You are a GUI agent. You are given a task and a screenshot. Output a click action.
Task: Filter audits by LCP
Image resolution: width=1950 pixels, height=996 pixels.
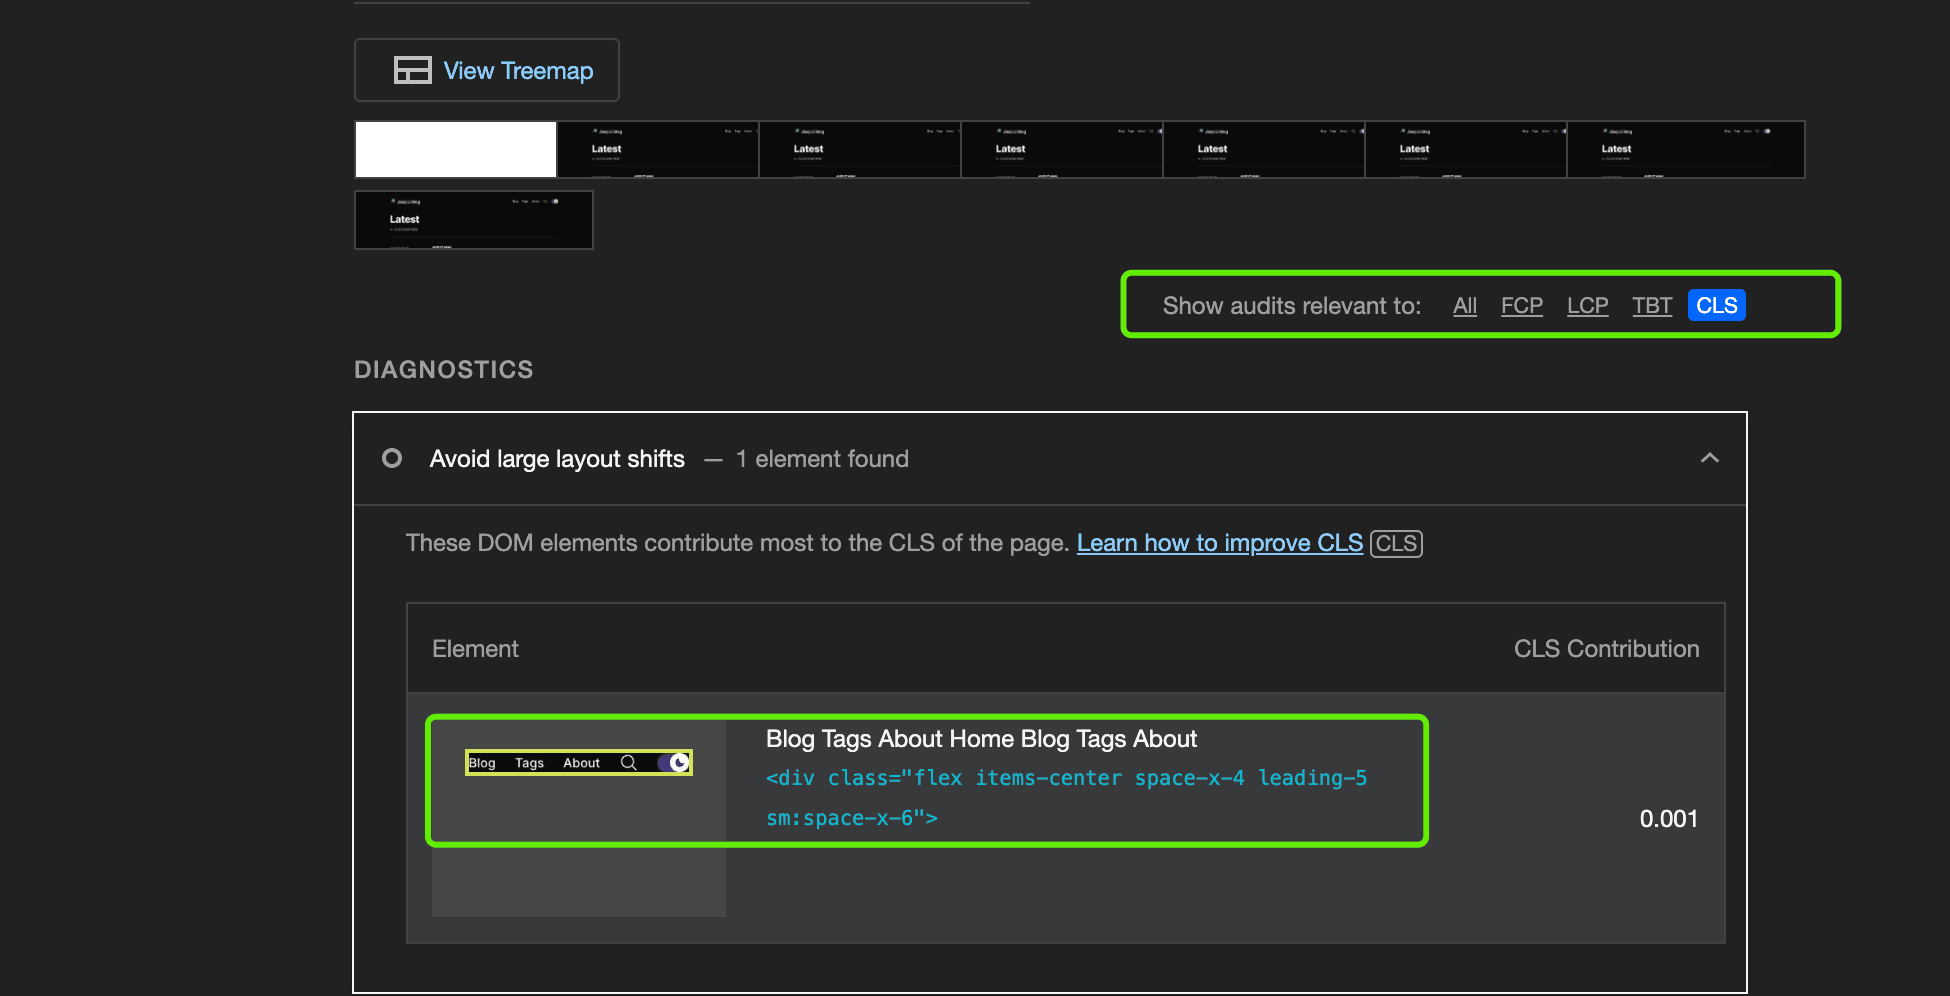pyautogui.click(x=1587, y=306)
